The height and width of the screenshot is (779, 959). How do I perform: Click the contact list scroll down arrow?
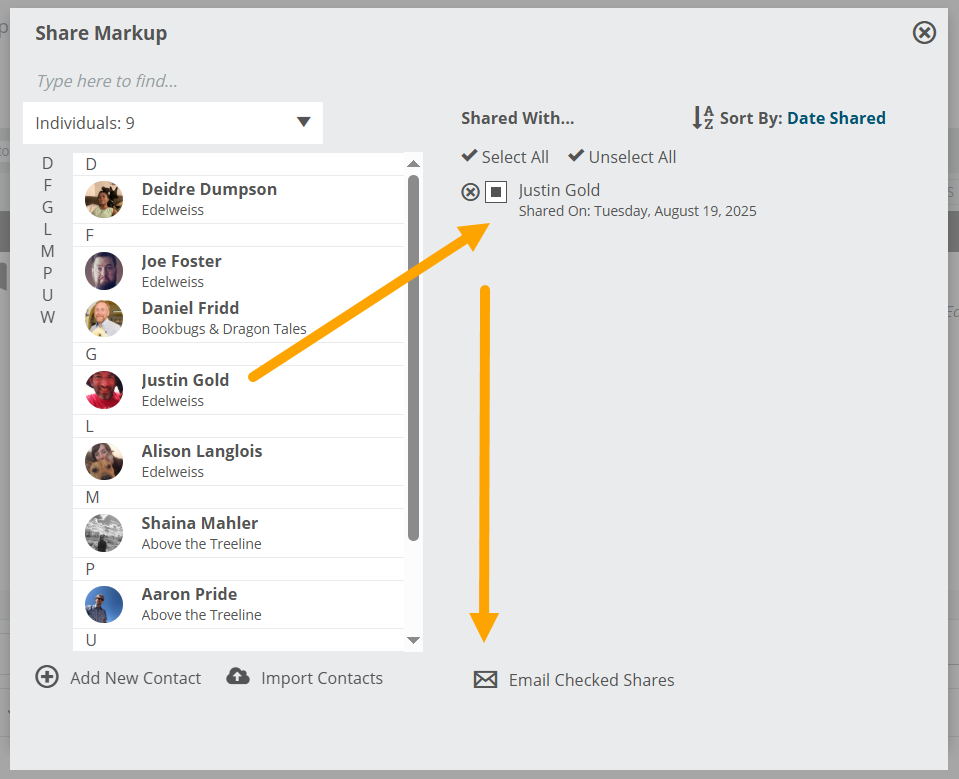413,640
